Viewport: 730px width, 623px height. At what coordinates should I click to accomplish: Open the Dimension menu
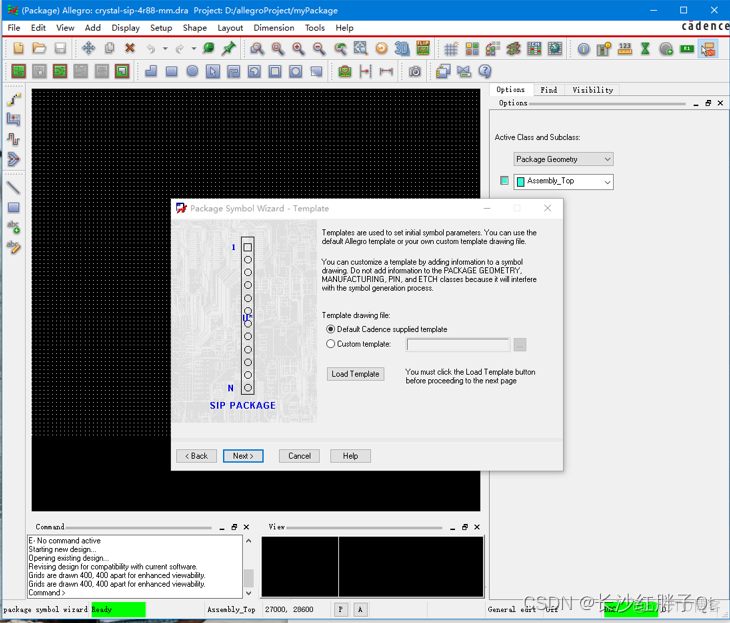tap(274, 28)
